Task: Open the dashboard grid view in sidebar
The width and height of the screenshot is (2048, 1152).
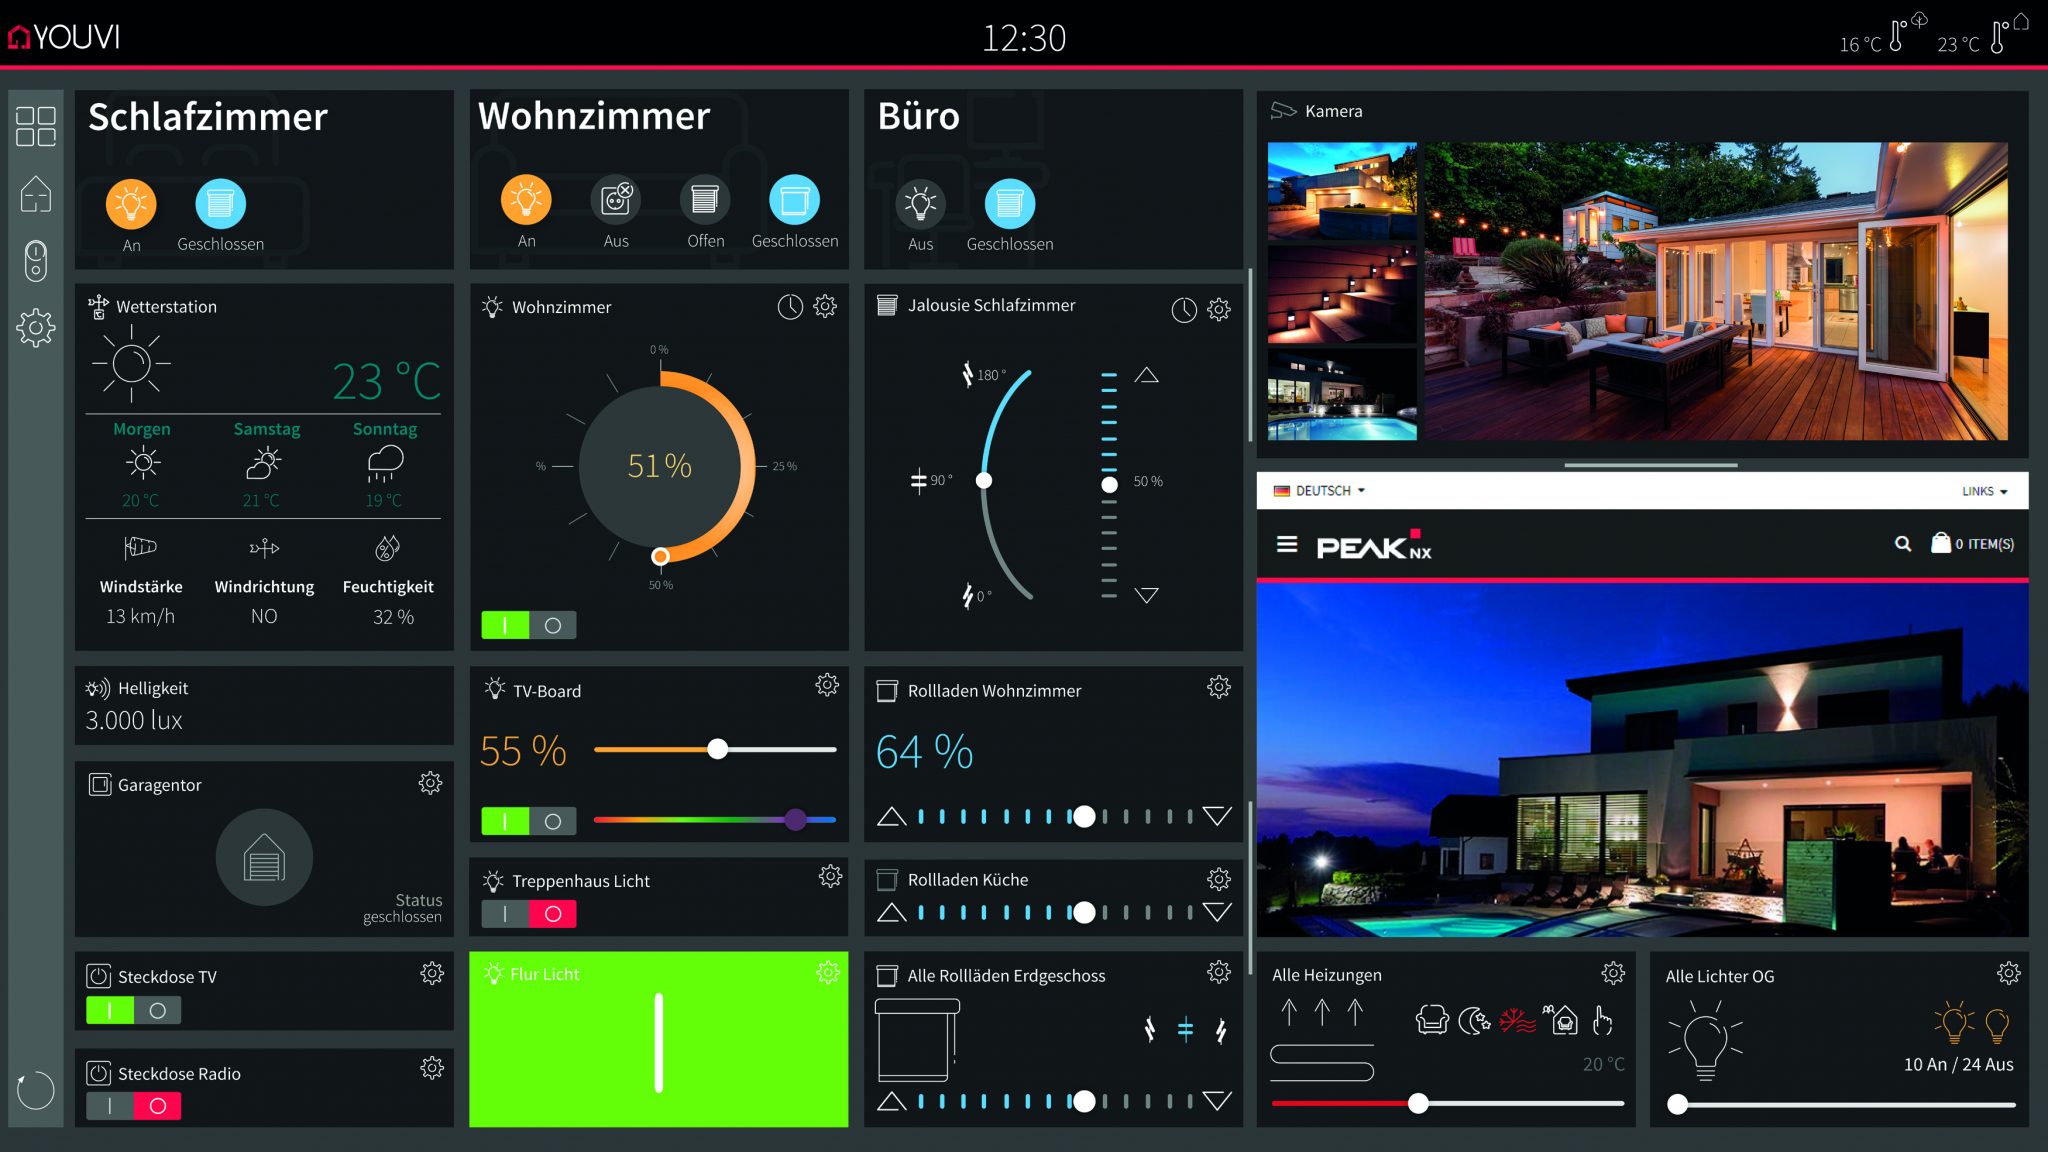Action: [x=36, y=127]
